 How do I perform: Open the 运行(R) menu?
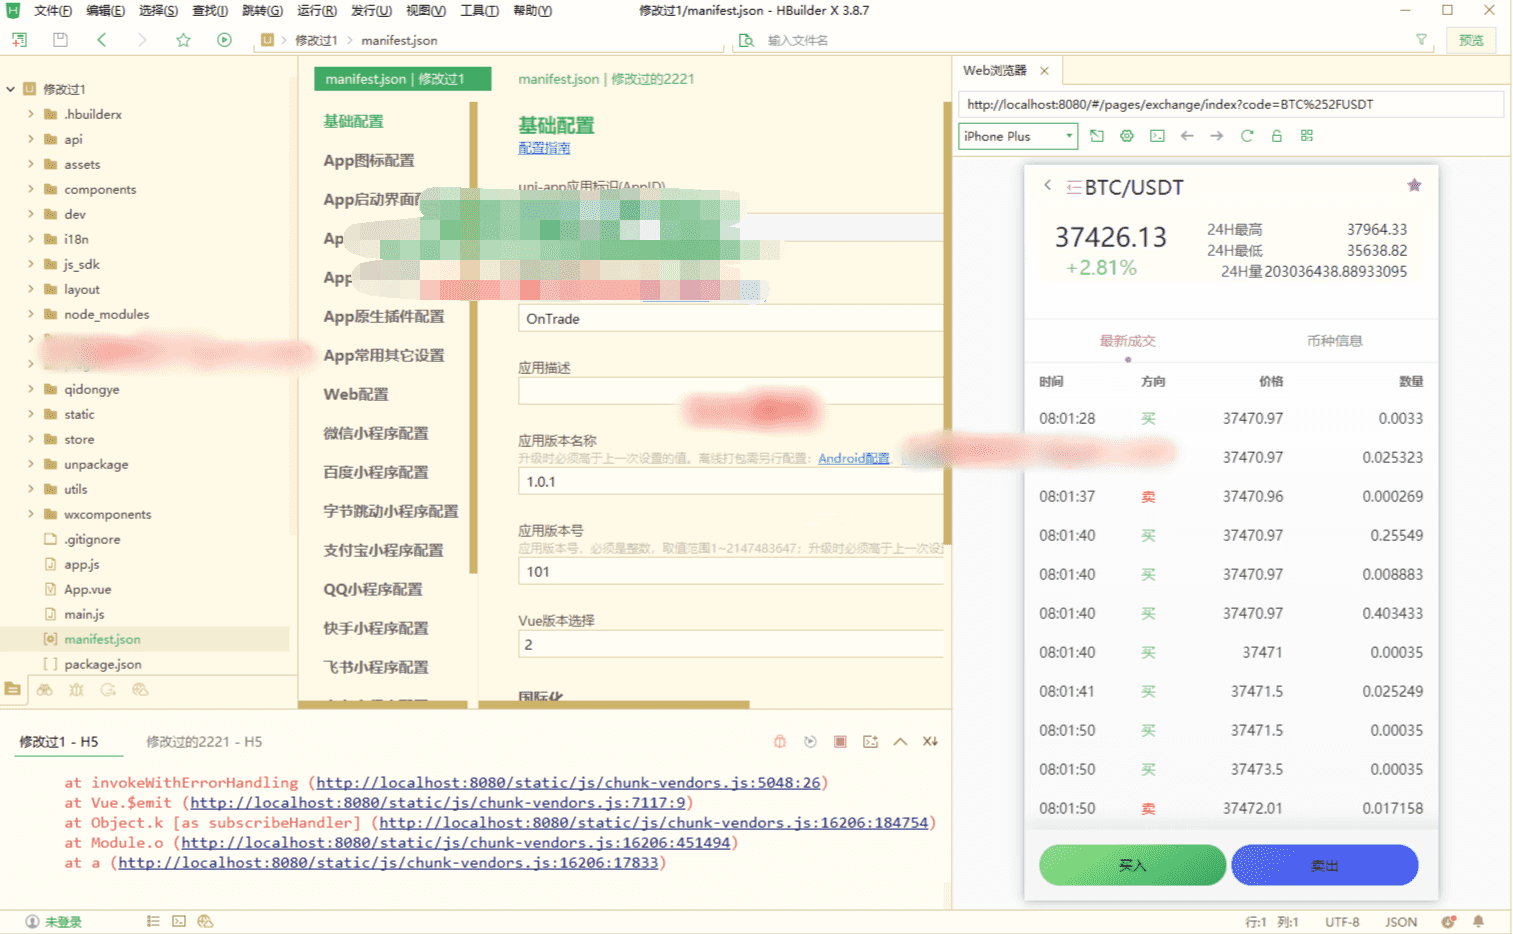(x=316, y=11)
